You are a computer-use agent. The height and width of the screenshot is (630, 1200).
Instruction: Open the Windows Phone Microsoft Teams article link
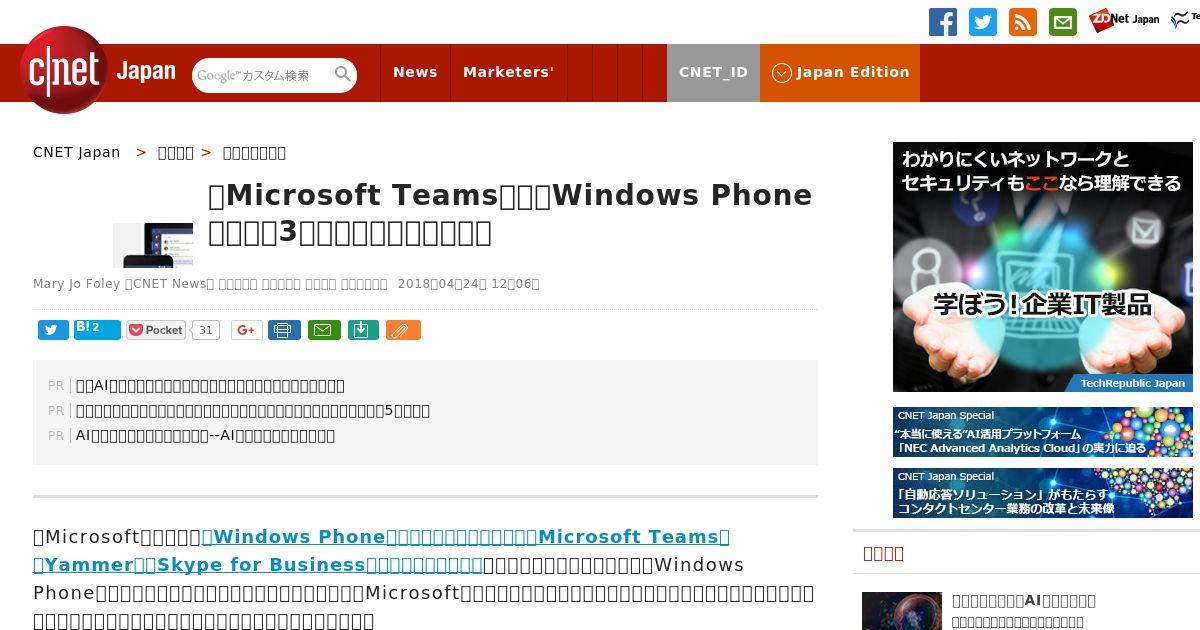coord(466,536)
